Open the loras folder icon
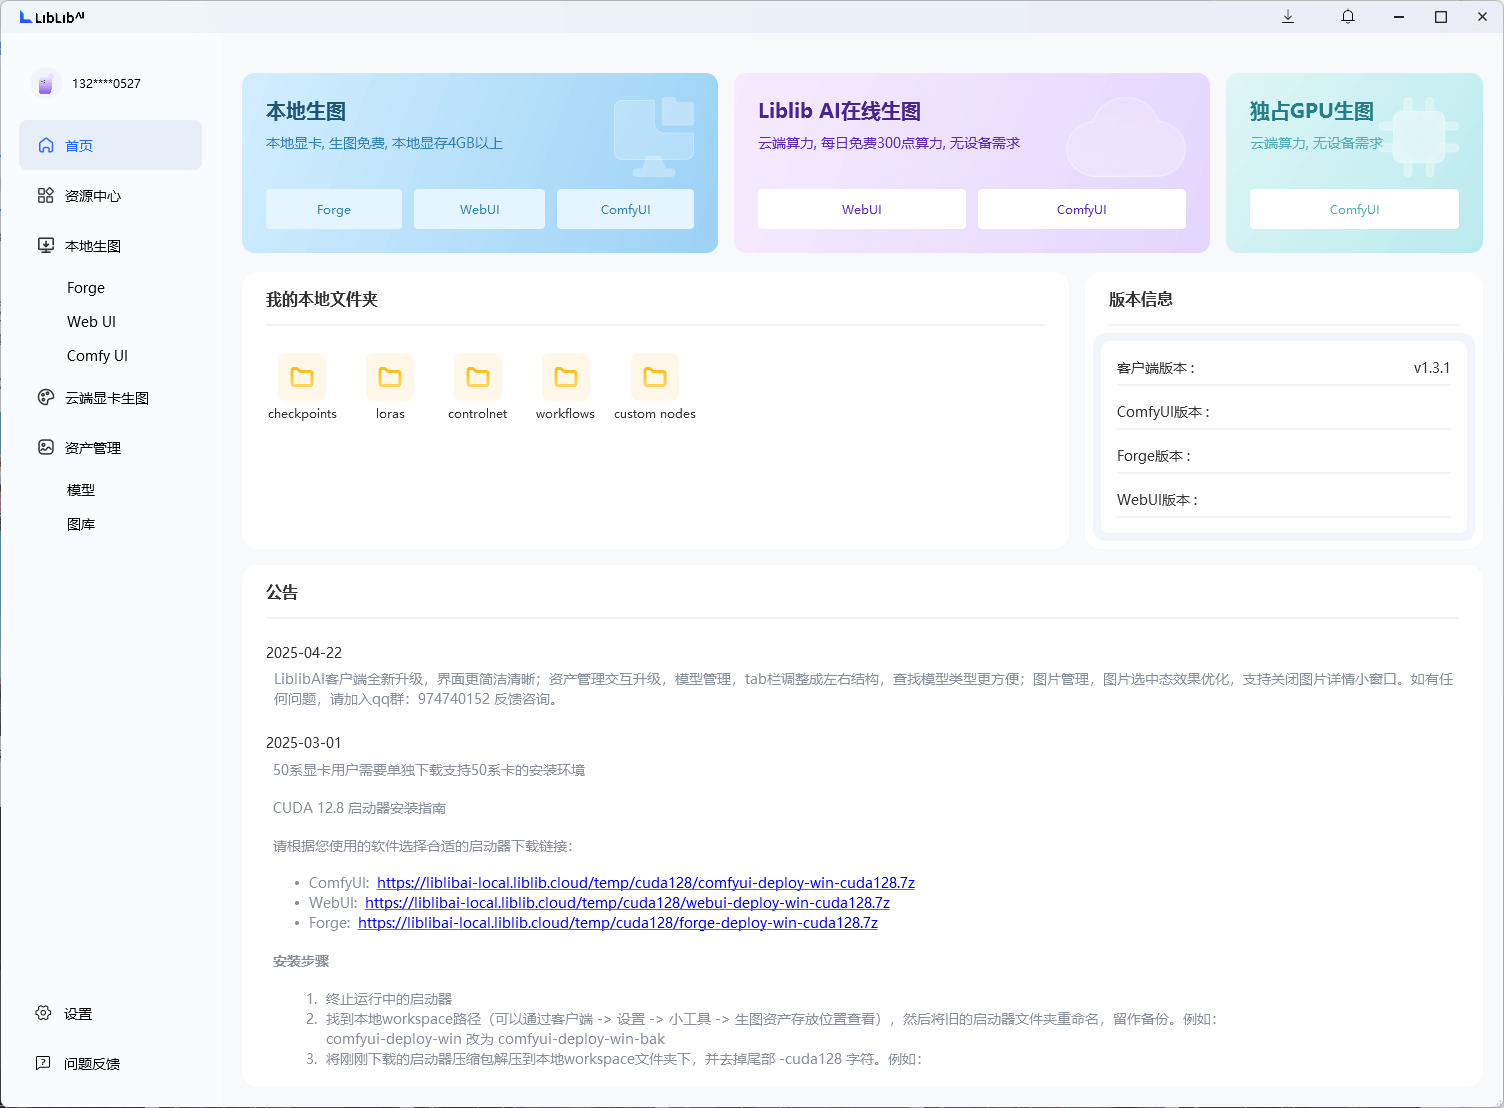This screenshot has height=1108, width=1504. coord(390,377)
